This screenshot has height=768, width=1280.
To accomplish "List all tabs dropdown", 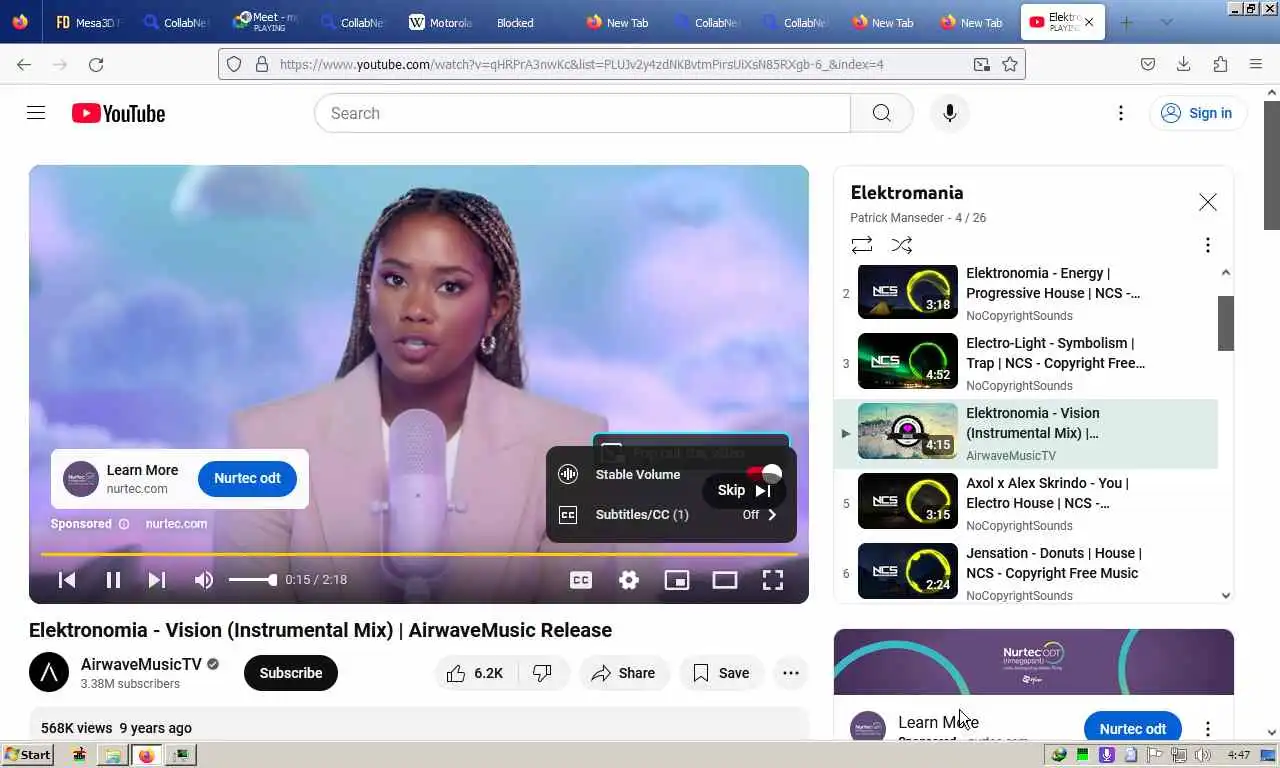I will (x=1166, y=22).
